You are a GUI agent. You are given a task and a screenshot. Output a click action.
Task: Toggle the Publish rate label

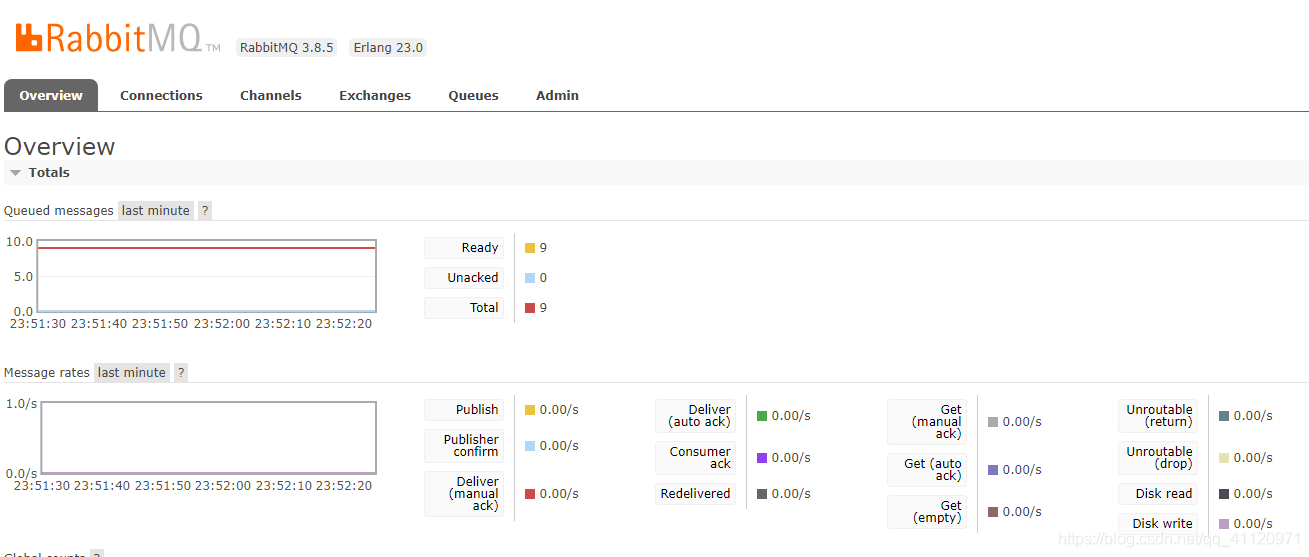click(x=464, y=409)
